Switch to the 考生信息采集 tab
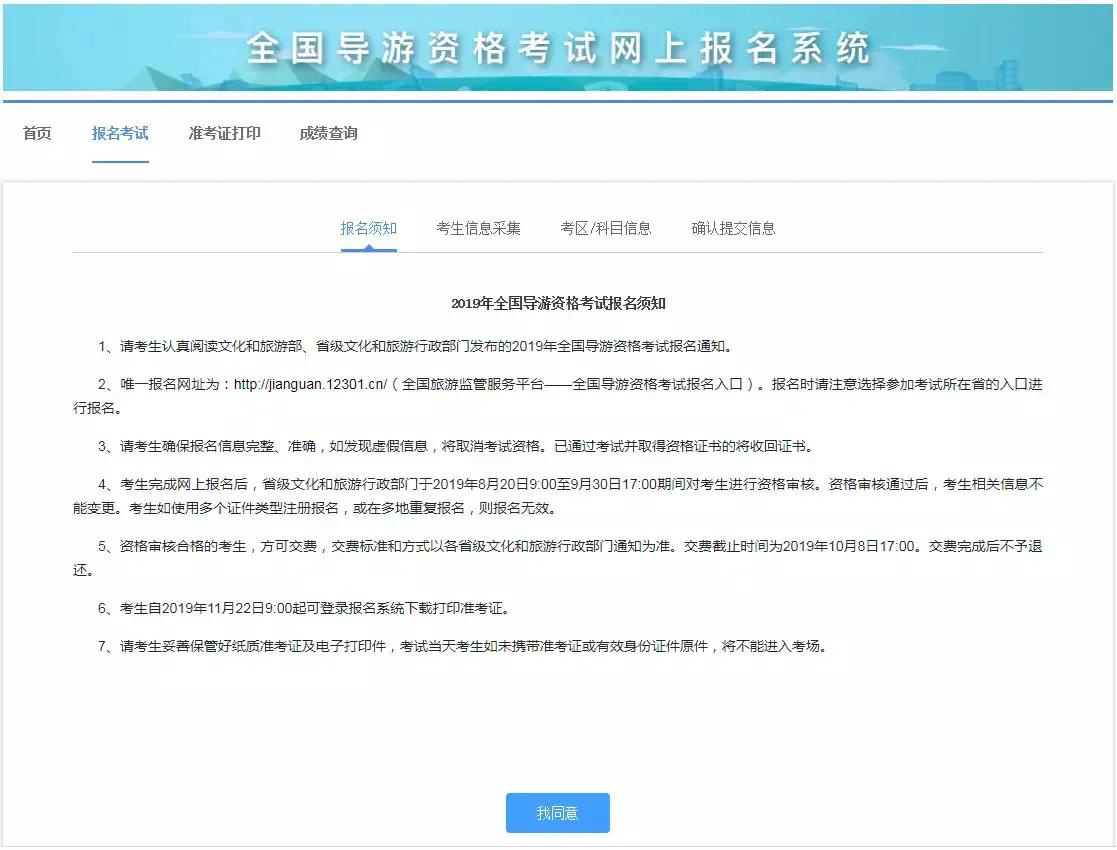Screen dimensions: 1117x850 point(478,227)
